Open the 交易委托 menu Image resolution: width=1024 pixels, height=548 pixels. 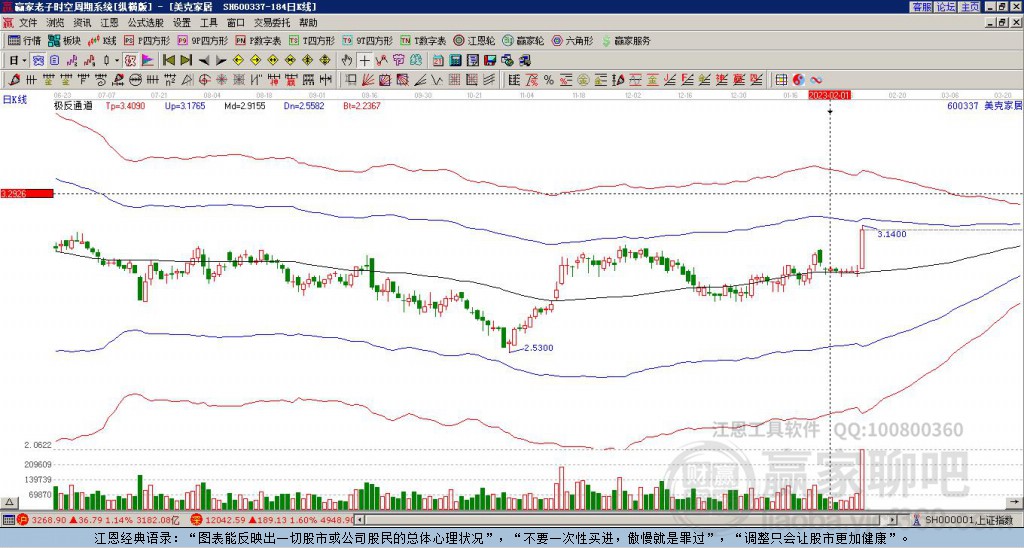(x=272, y=23)
